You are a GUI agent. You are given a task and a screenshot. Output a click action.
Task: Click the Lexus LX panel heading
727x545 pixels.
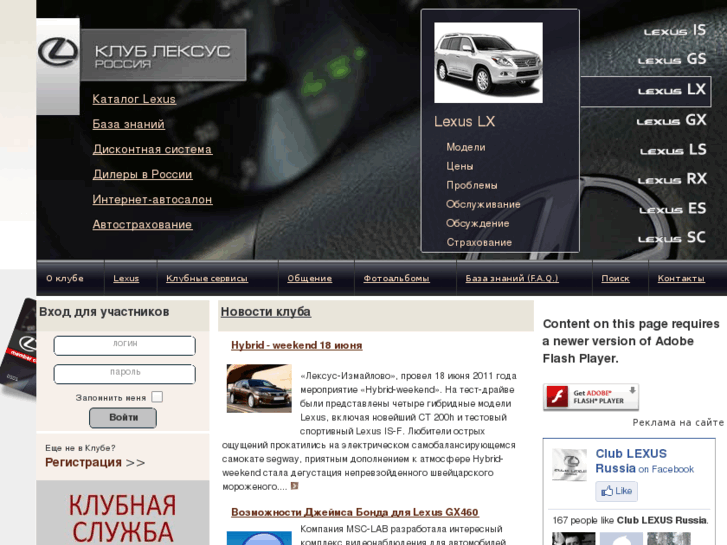(x=465, y=122)
